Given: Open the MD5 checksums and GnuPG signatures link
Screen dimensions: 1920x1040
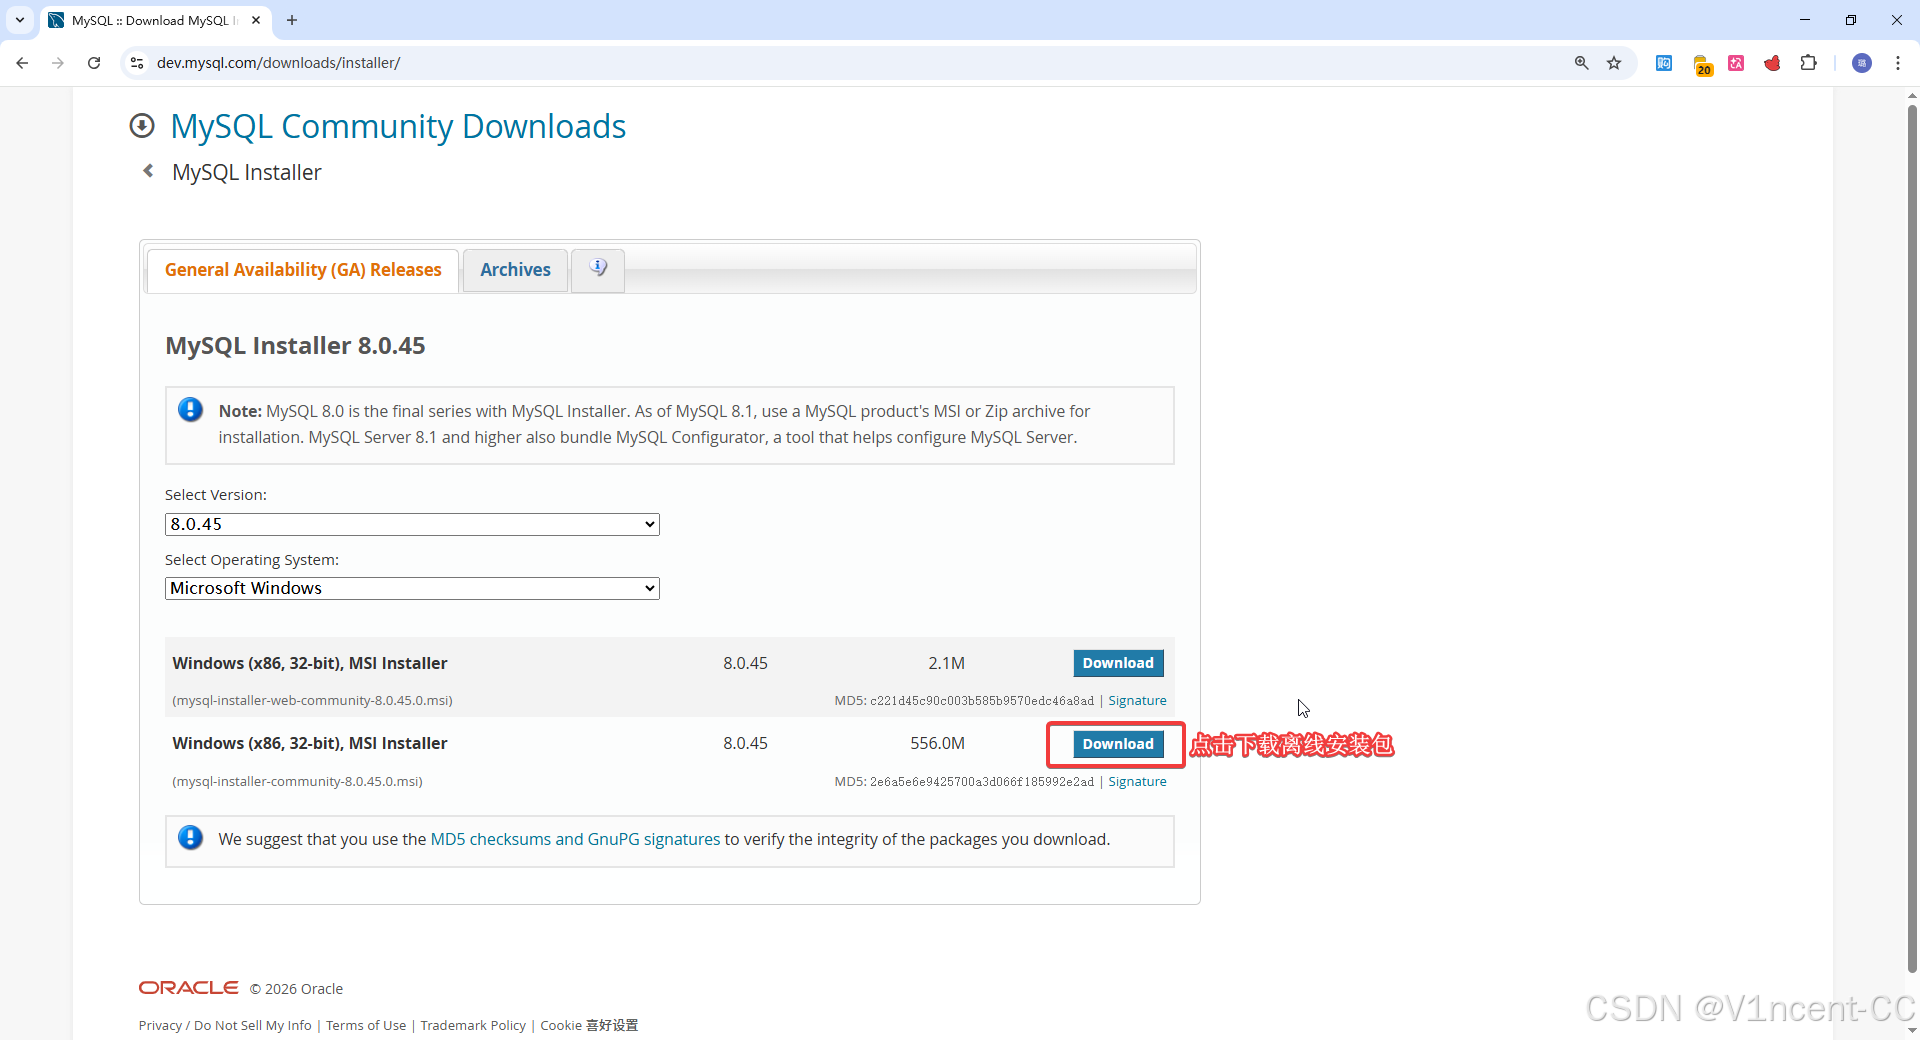Looking at the screenshot, I should [x=575, y=839].
